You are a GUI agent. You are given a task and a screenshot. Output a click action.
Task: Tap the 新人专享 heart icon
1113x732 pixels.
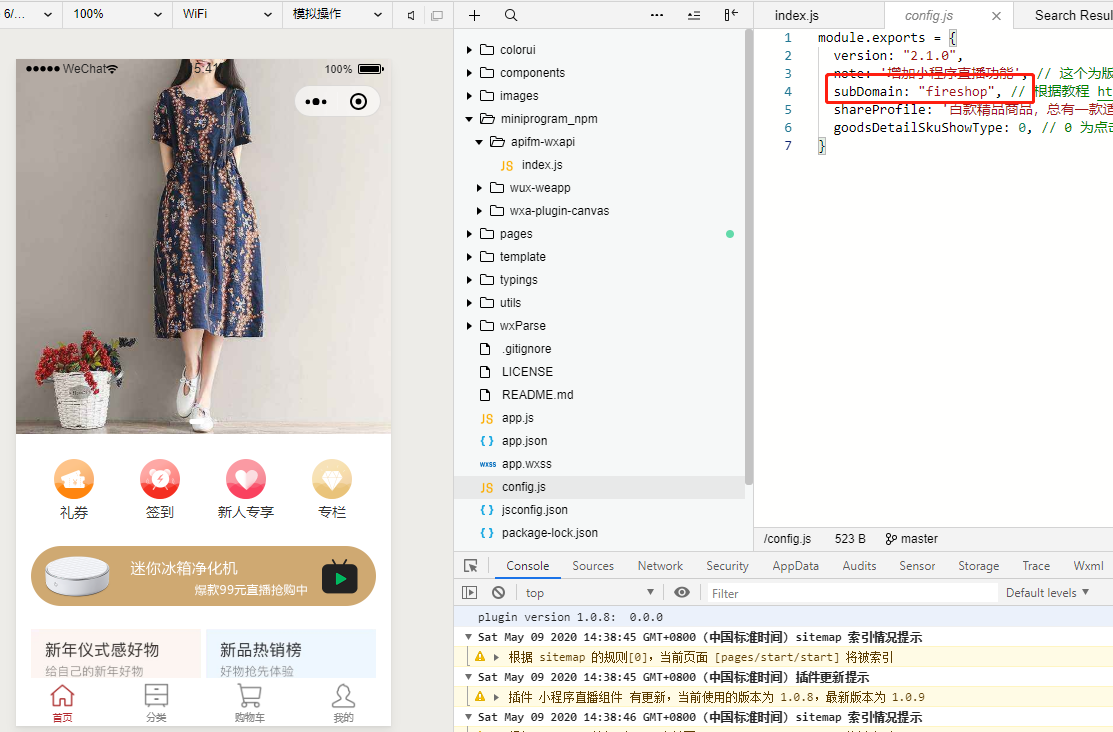point(246,479)
